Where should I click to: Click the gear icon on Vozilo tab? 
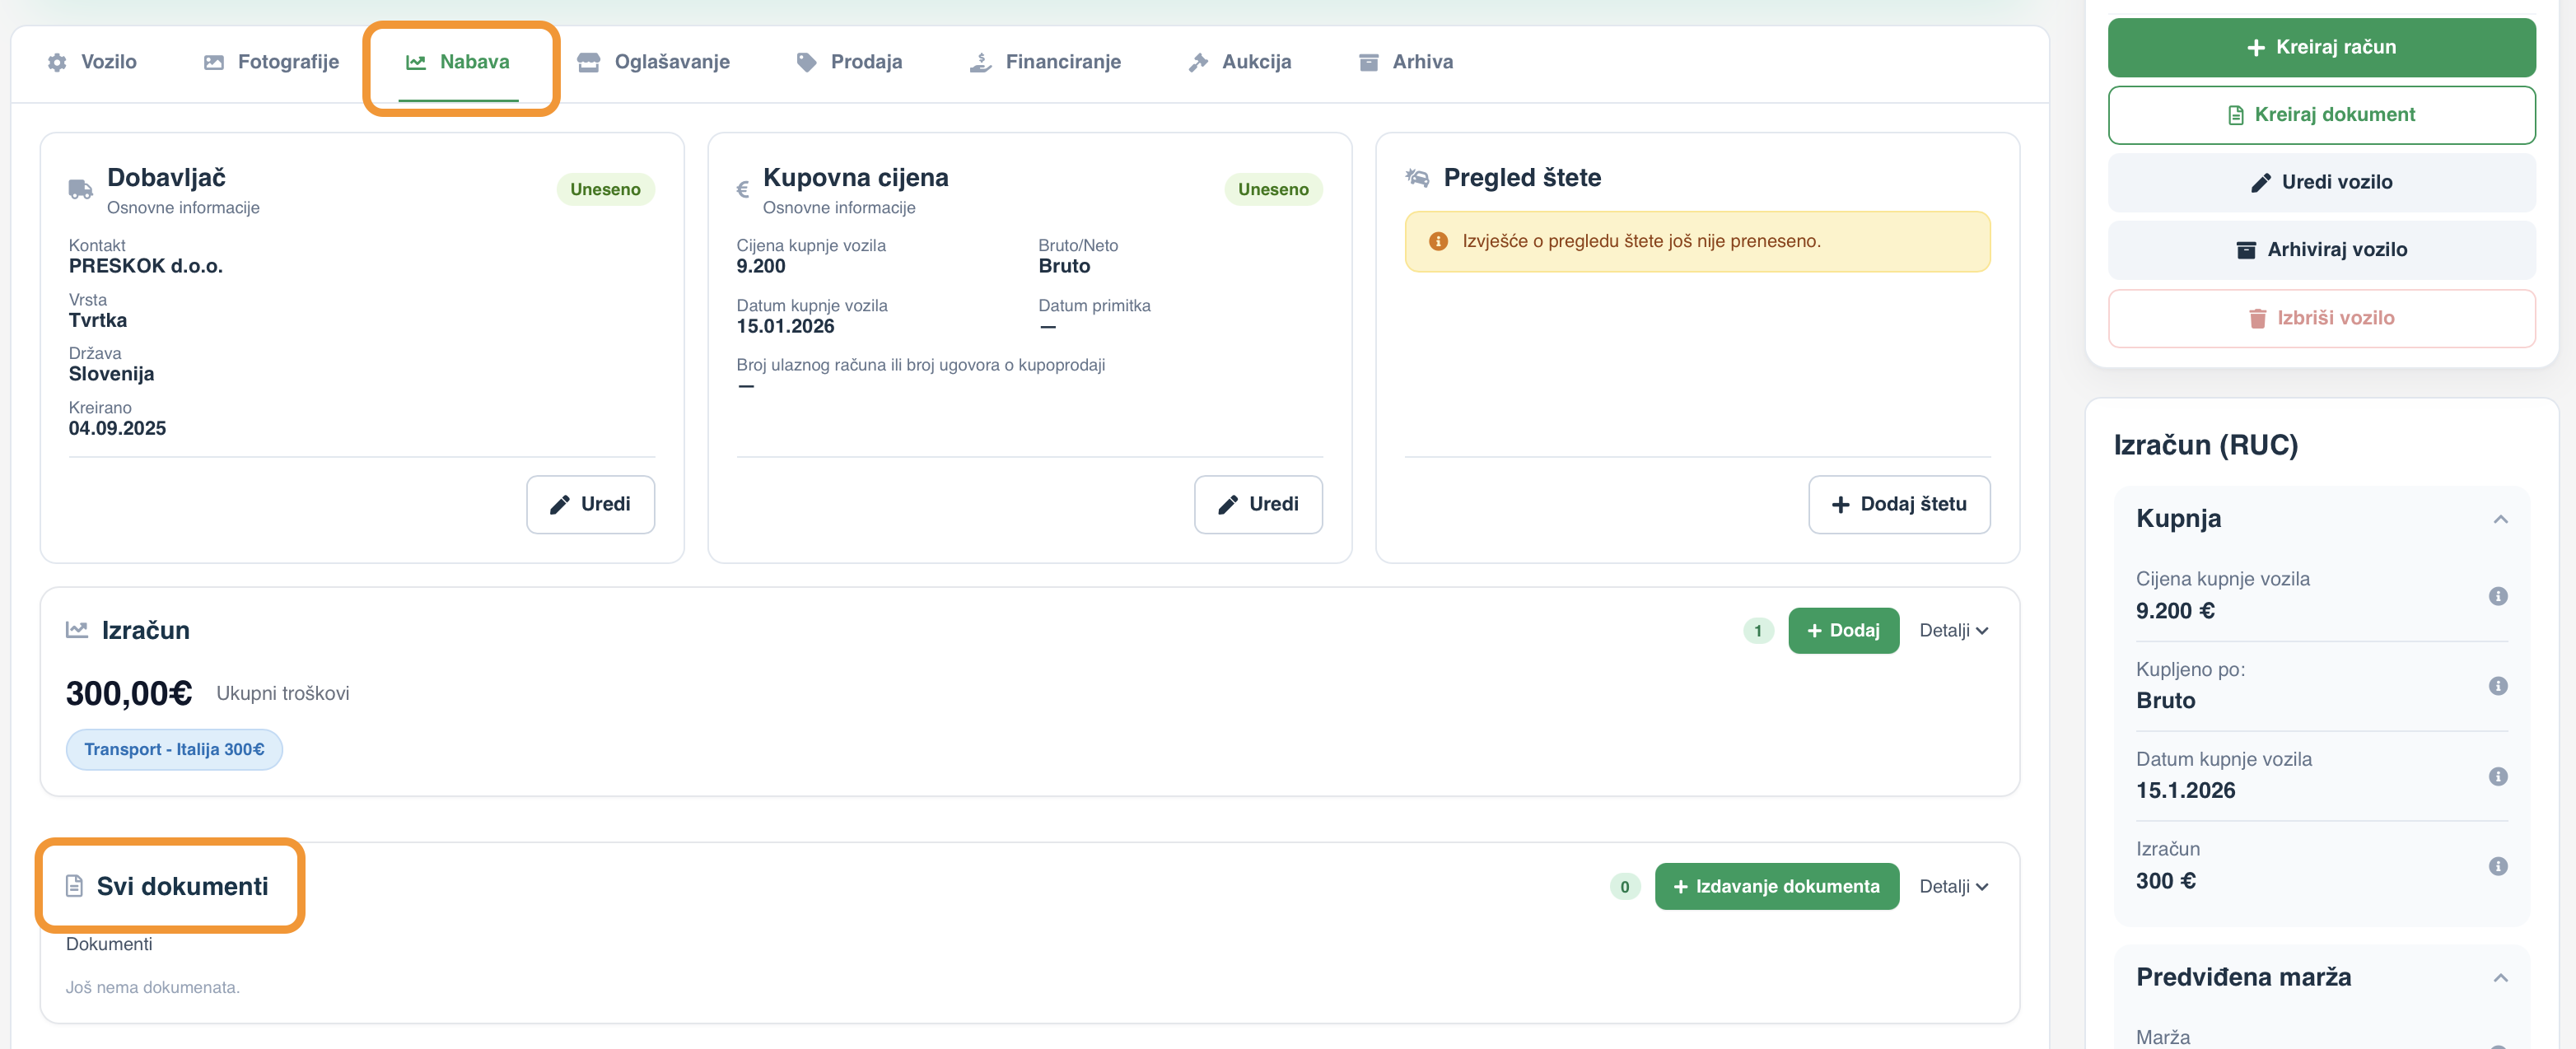click(x=57, y=62)
